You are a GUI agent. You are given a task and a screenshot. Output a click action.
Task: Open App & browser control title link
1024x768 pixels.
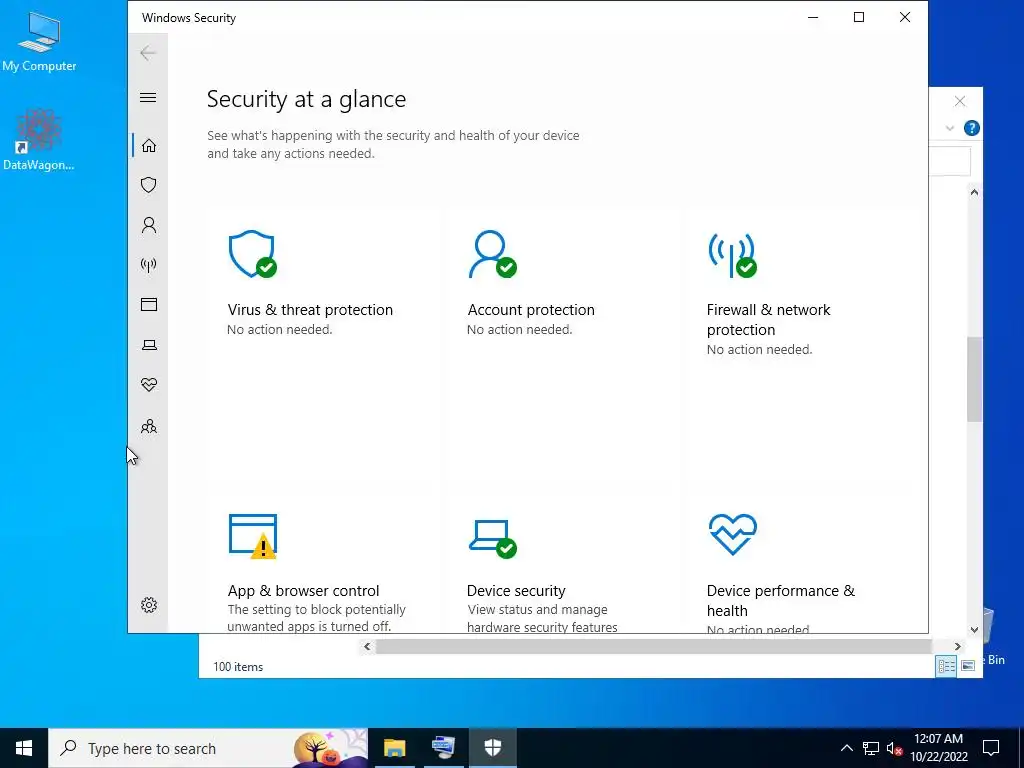click(303, 590)
